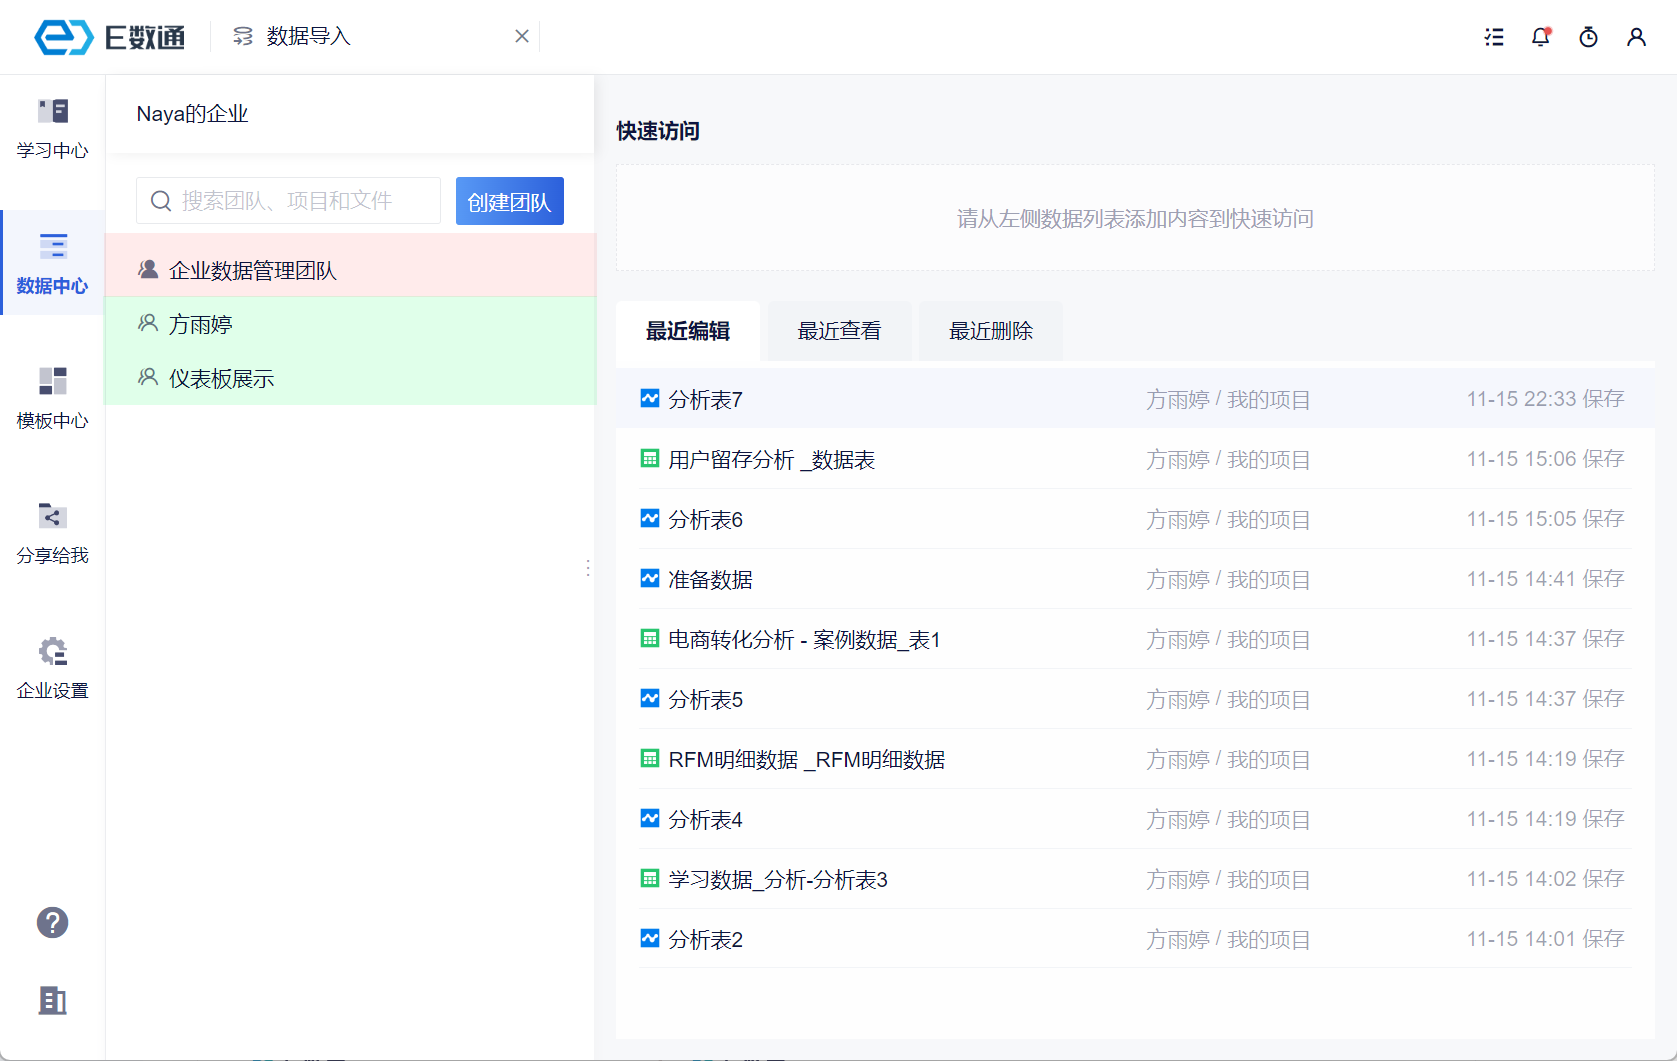Click the Naya的企业 enterprise name
1677x1061 pixels.
[x=193, y=114]
